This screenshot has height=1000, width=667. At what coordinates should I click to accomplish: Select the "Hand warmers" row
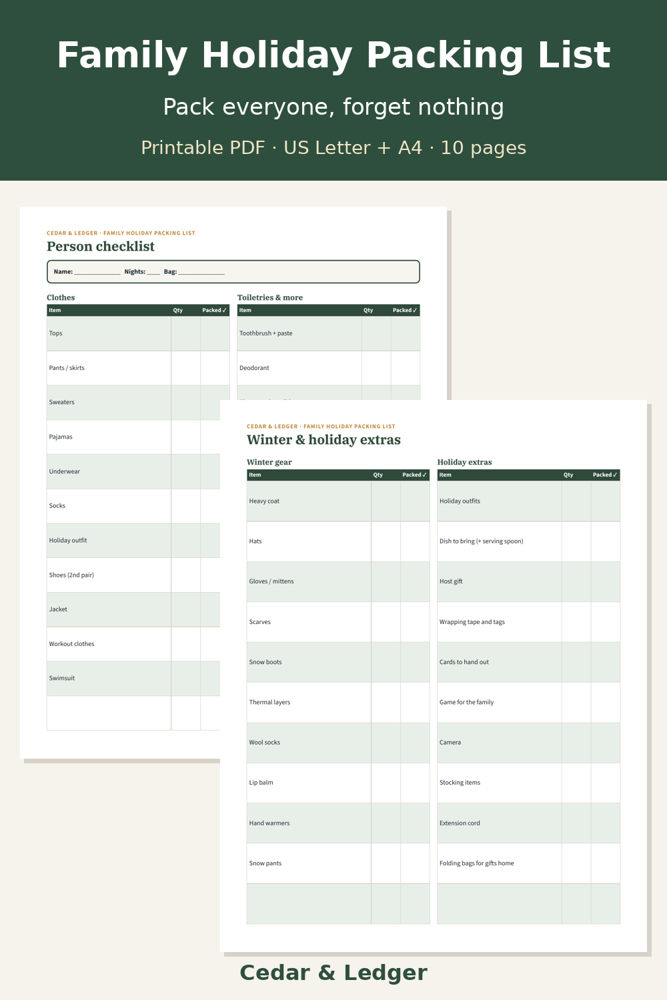coord(338,823)
